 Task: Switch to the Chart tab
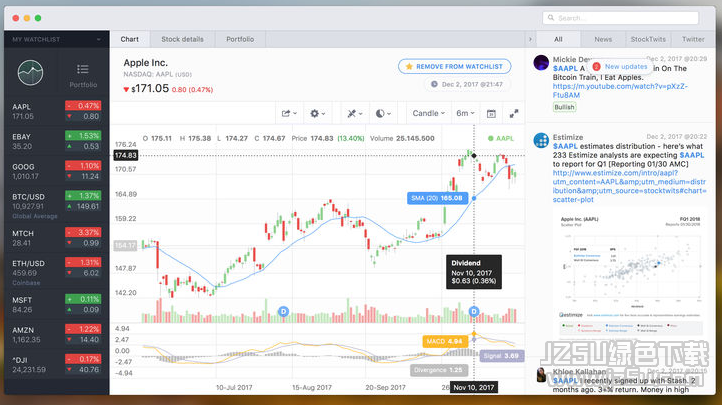129,40
